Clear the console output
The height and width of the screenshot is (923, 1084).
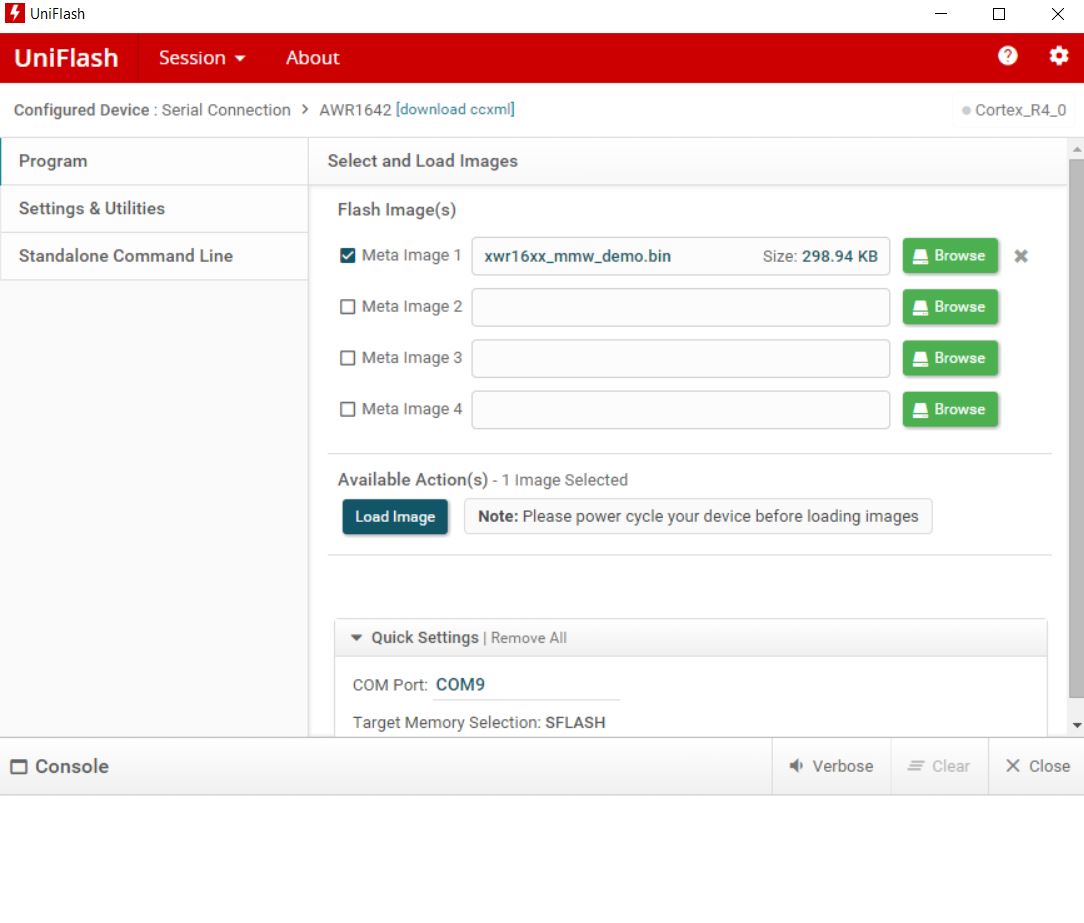coord(939,766)
